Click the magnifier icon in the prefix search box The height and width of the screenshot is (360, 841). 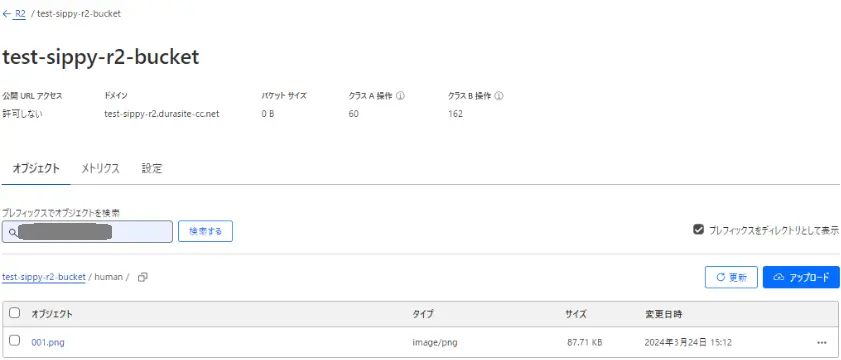(12, 232)
